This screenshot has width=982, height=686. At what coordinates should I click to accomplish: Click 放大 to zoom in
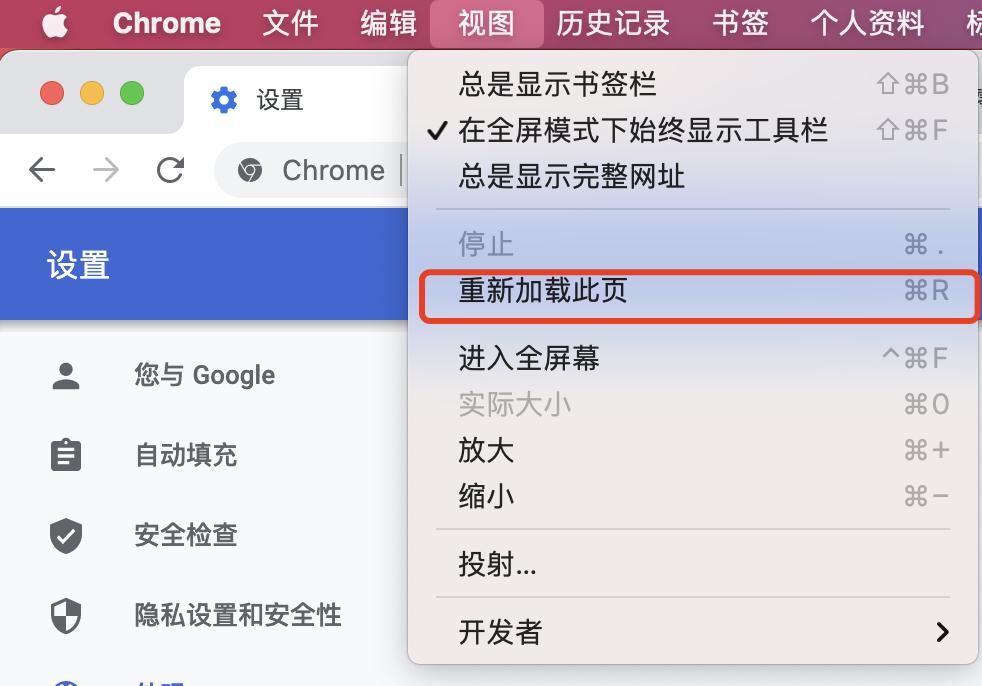click(x=486, y=450)
